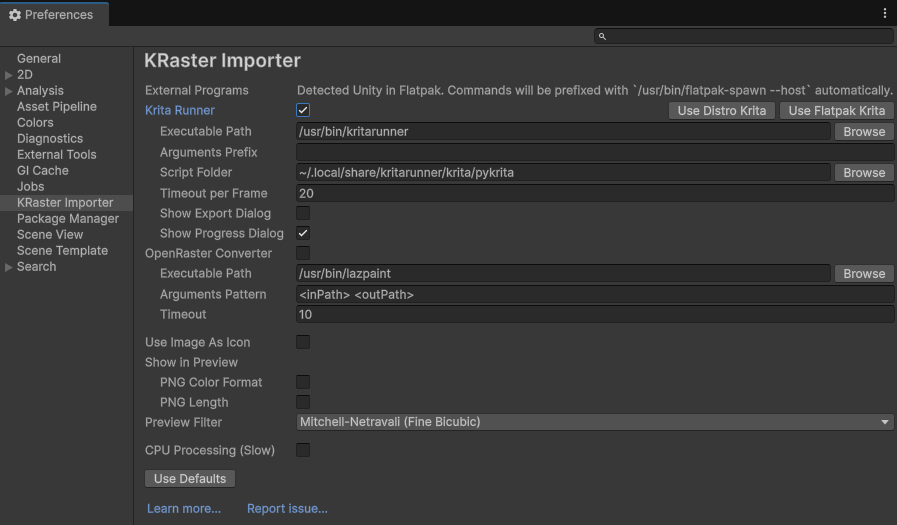Browse for Script Folder

click(x=864, y=173)
